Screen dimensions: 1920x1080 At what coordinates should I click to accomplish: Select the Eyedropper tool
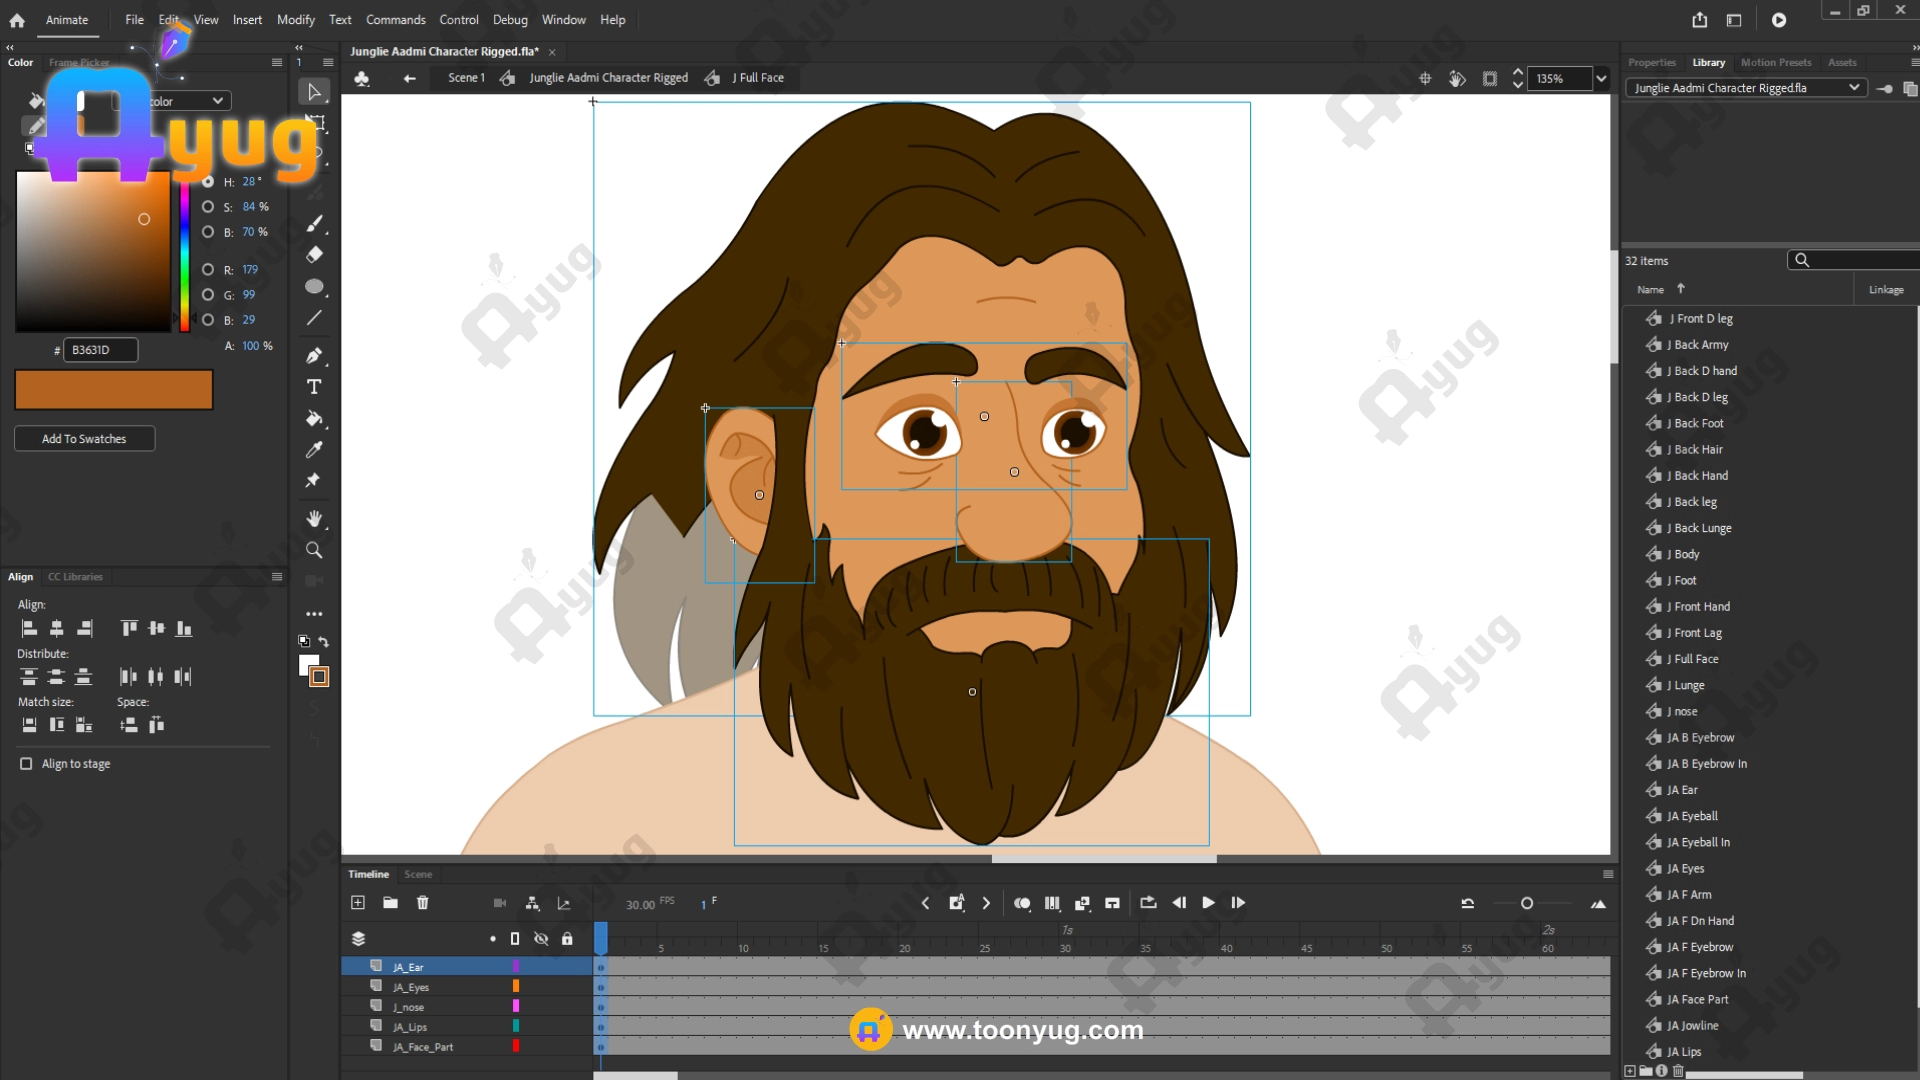point(314,450)
